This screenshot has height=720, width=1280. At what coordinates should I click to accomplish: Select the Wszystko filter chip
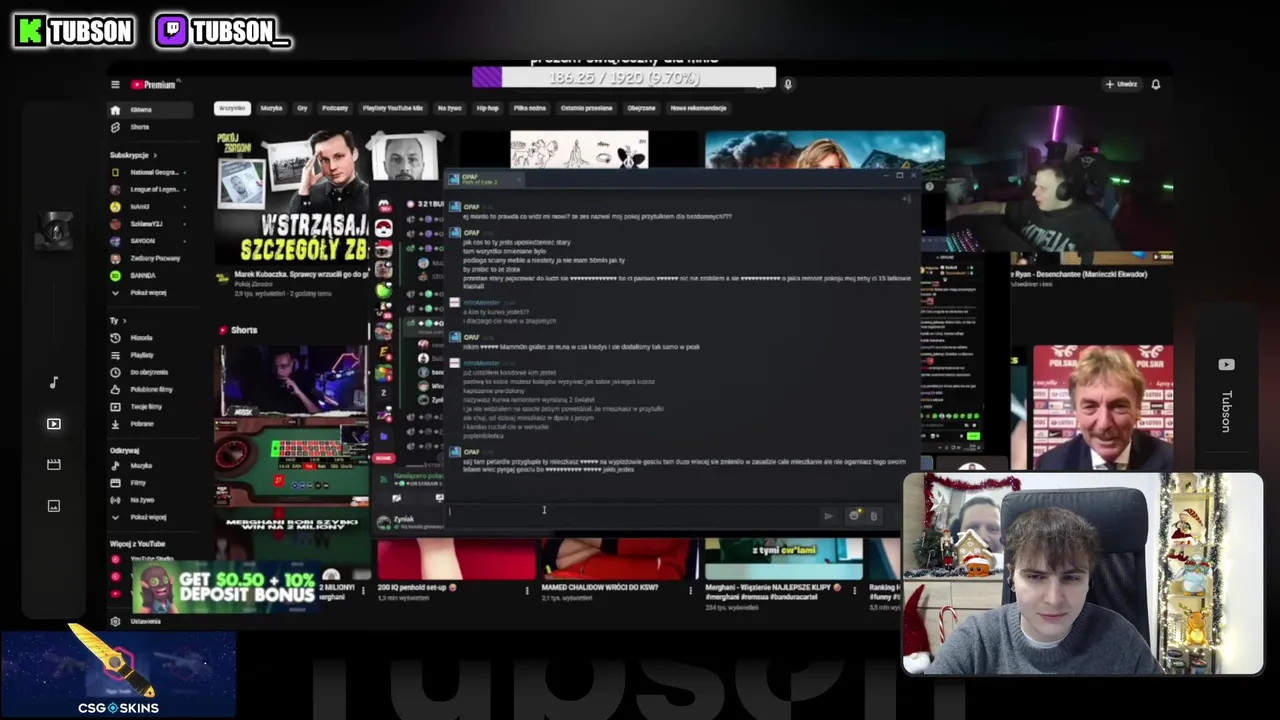tap(232, 108)
